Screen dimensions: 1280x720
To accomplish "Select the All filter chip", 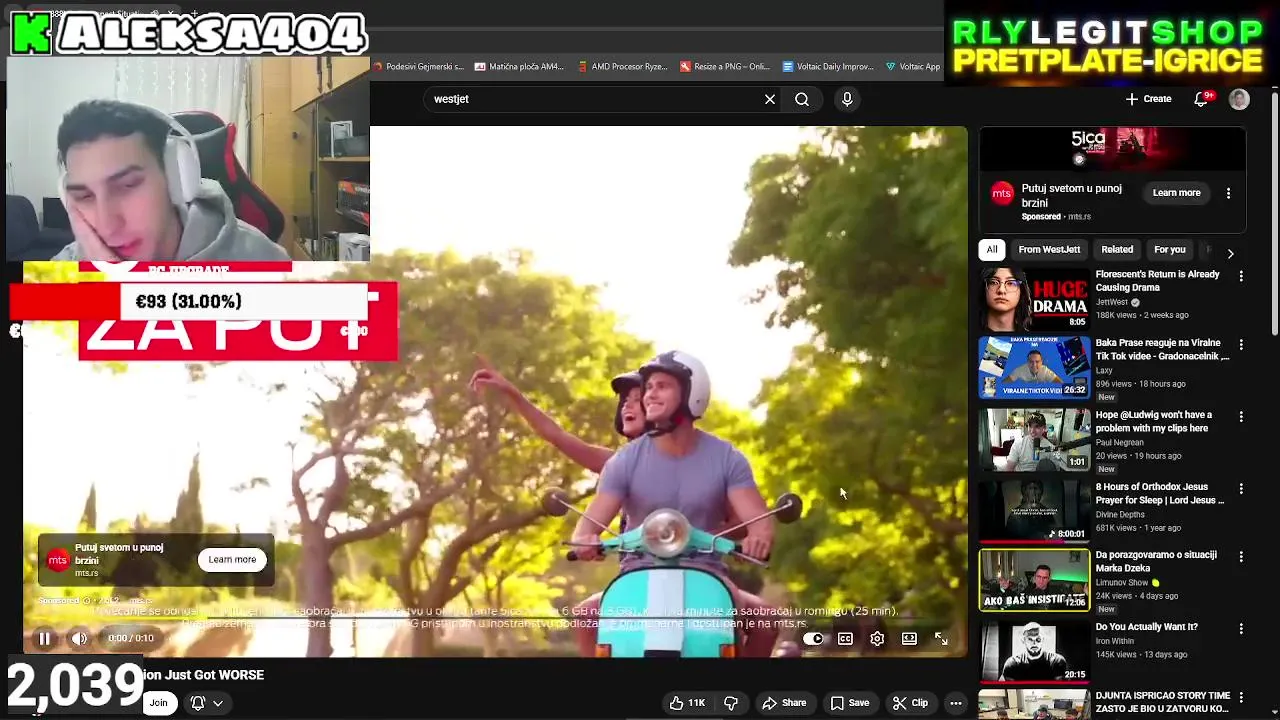I will [x=992, y=250].
